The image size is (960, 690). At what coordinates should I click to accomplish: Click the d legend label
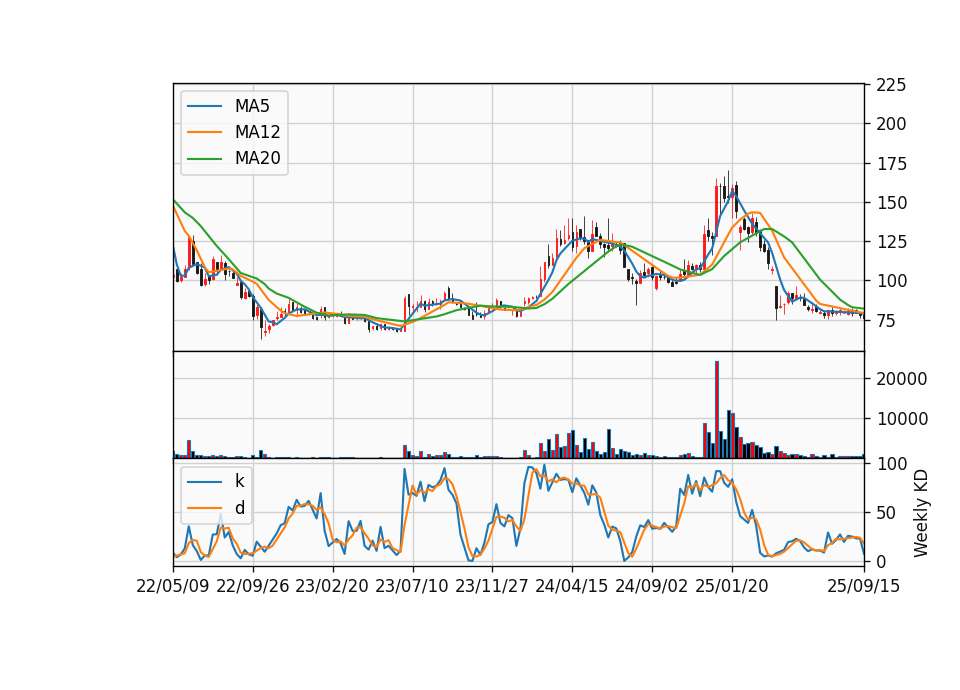pyautogui.click(x=239, y=508)
